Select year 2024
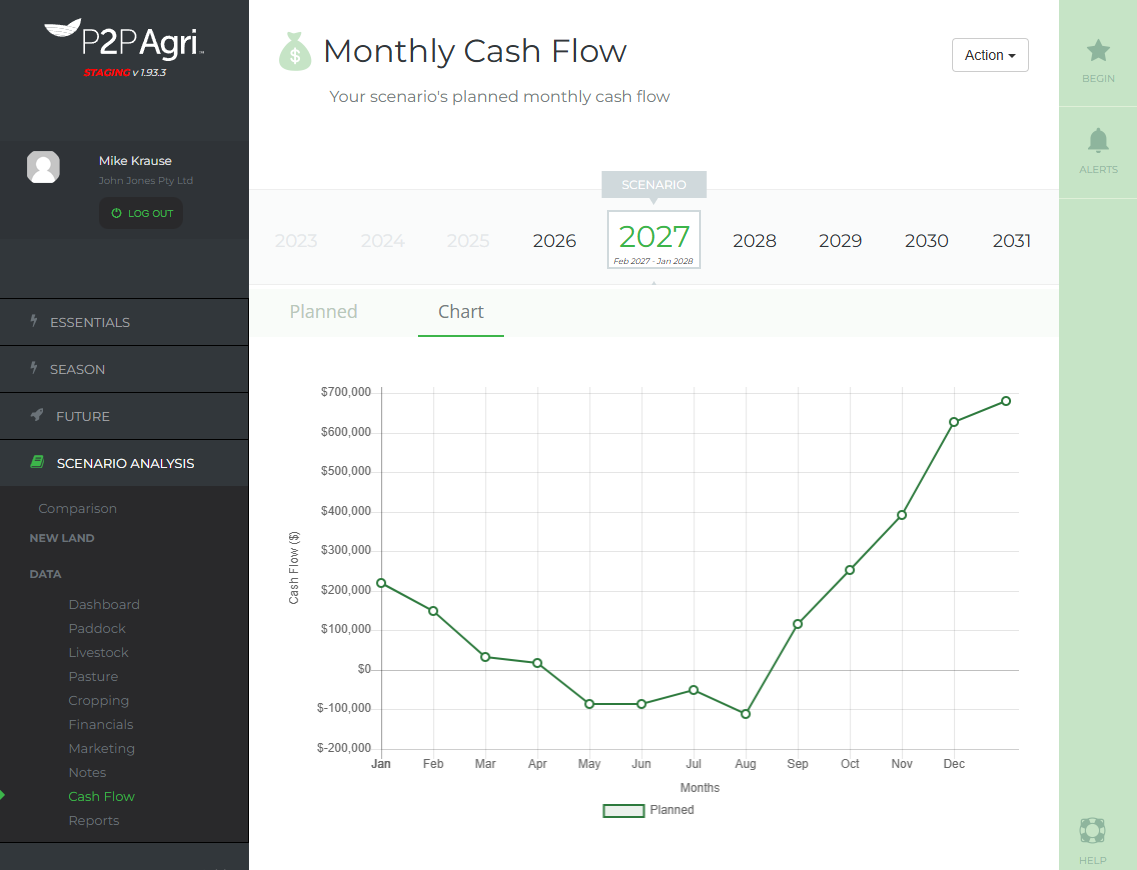This screenshot has width=1137, height=870. [382, 241]
